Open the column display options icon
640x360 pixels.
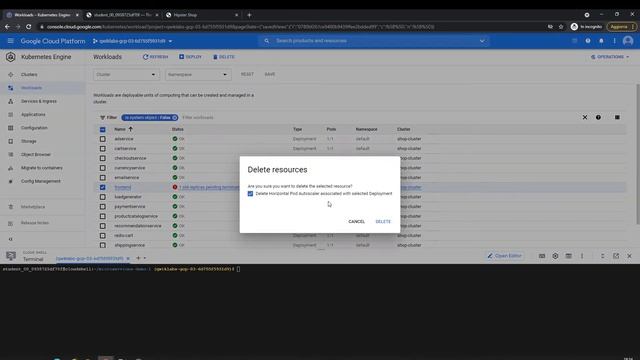(x=617, y=118)
